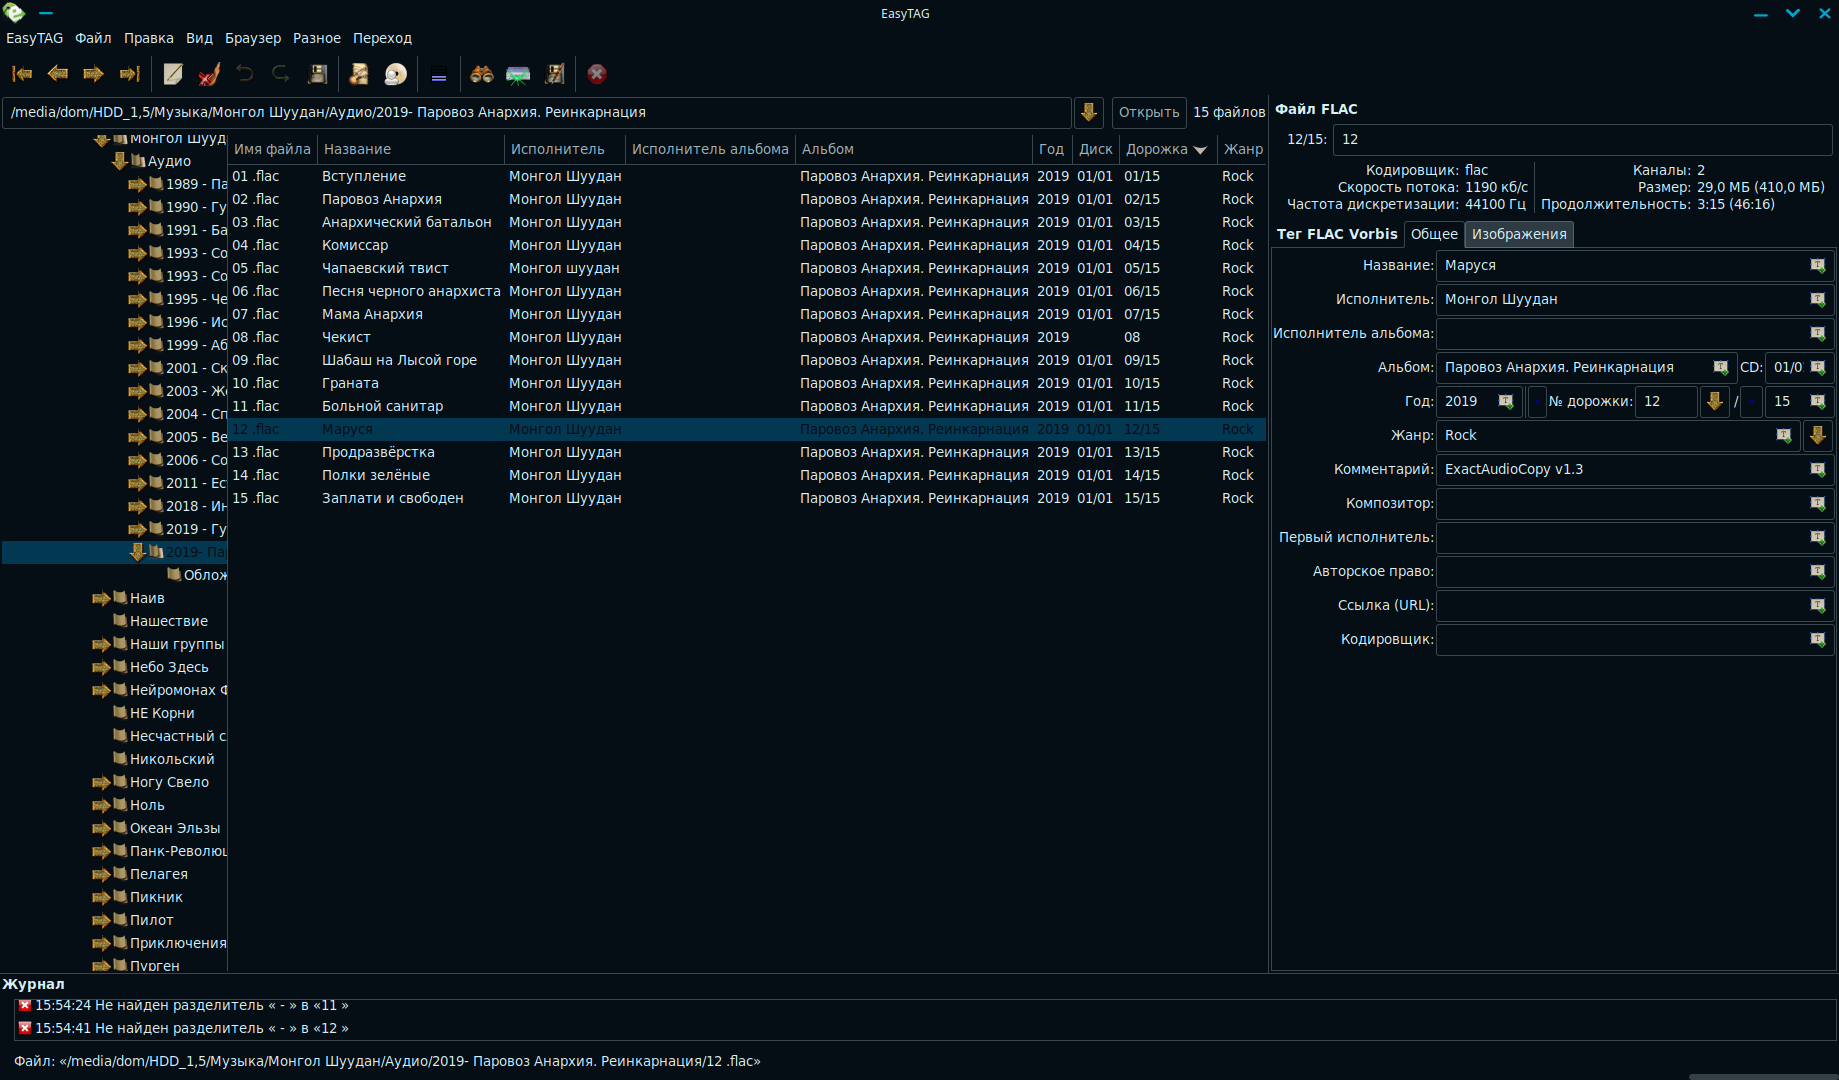
Task: Apply the Комментарий tag to selected files
Action: [1818, 470]
